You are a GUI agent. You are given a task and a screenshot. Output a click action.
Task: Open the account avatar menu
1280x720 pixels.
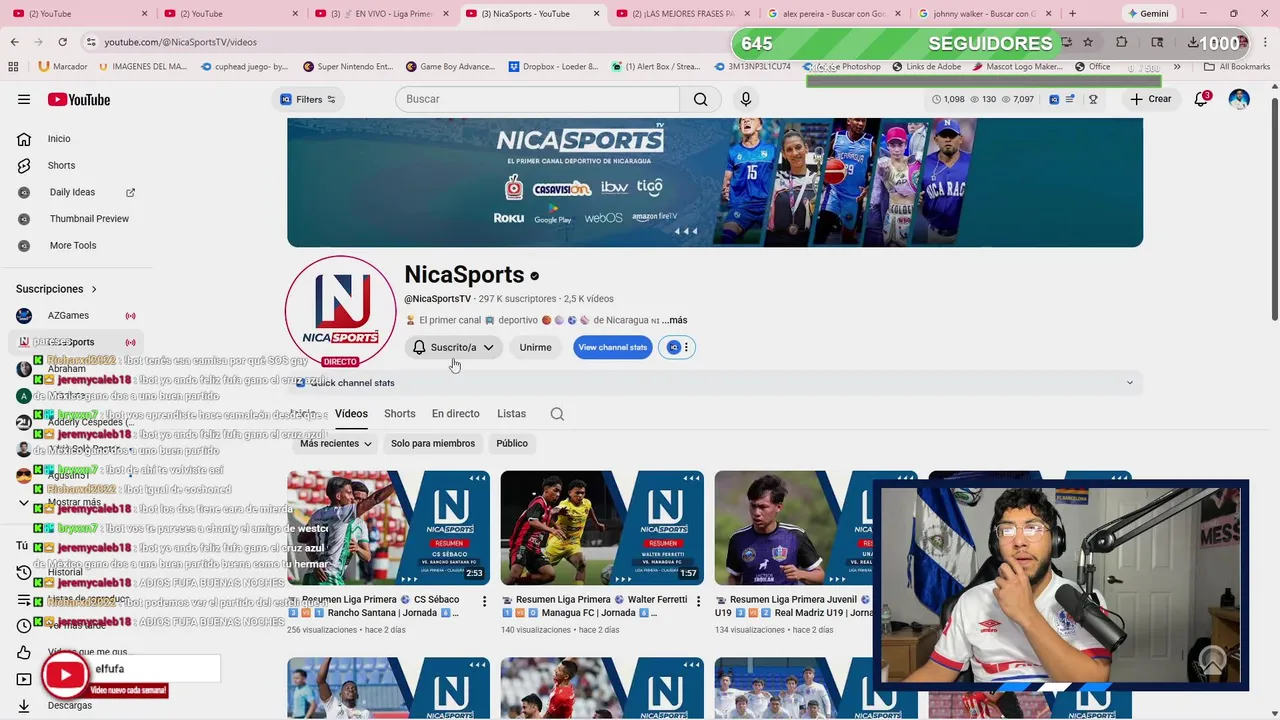point(1239,99)
